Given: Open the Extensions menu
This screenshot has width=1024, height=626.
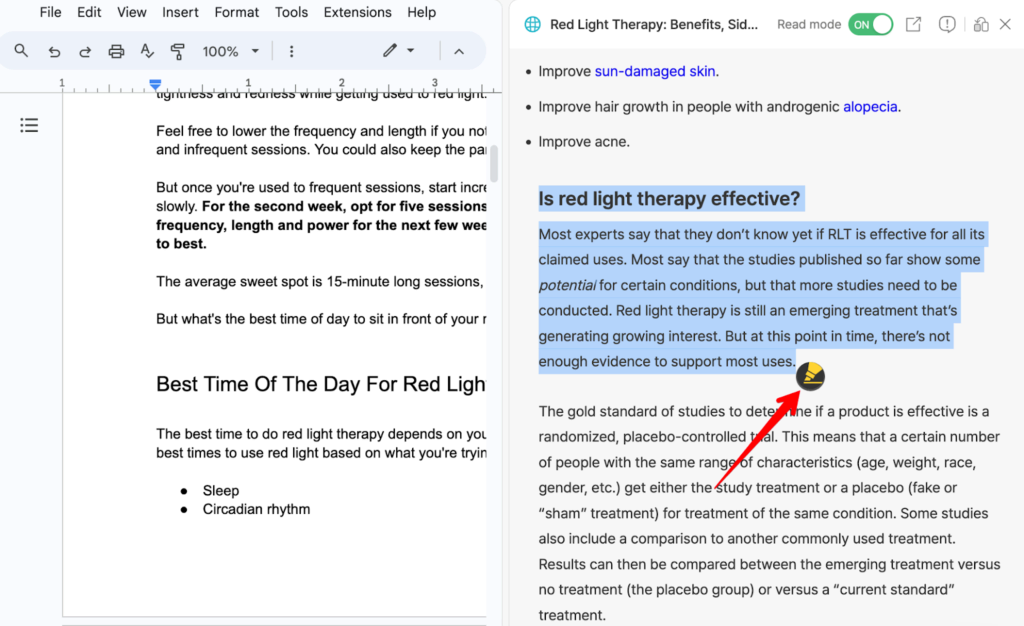Looking at the screenshot, I should tap(357, 12).
